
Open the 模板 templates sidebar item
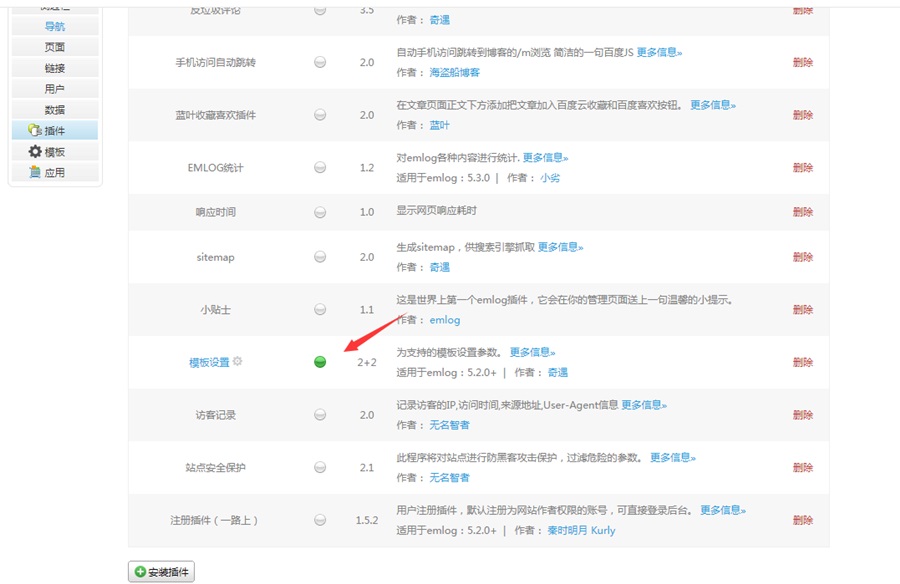pos(55,152)
